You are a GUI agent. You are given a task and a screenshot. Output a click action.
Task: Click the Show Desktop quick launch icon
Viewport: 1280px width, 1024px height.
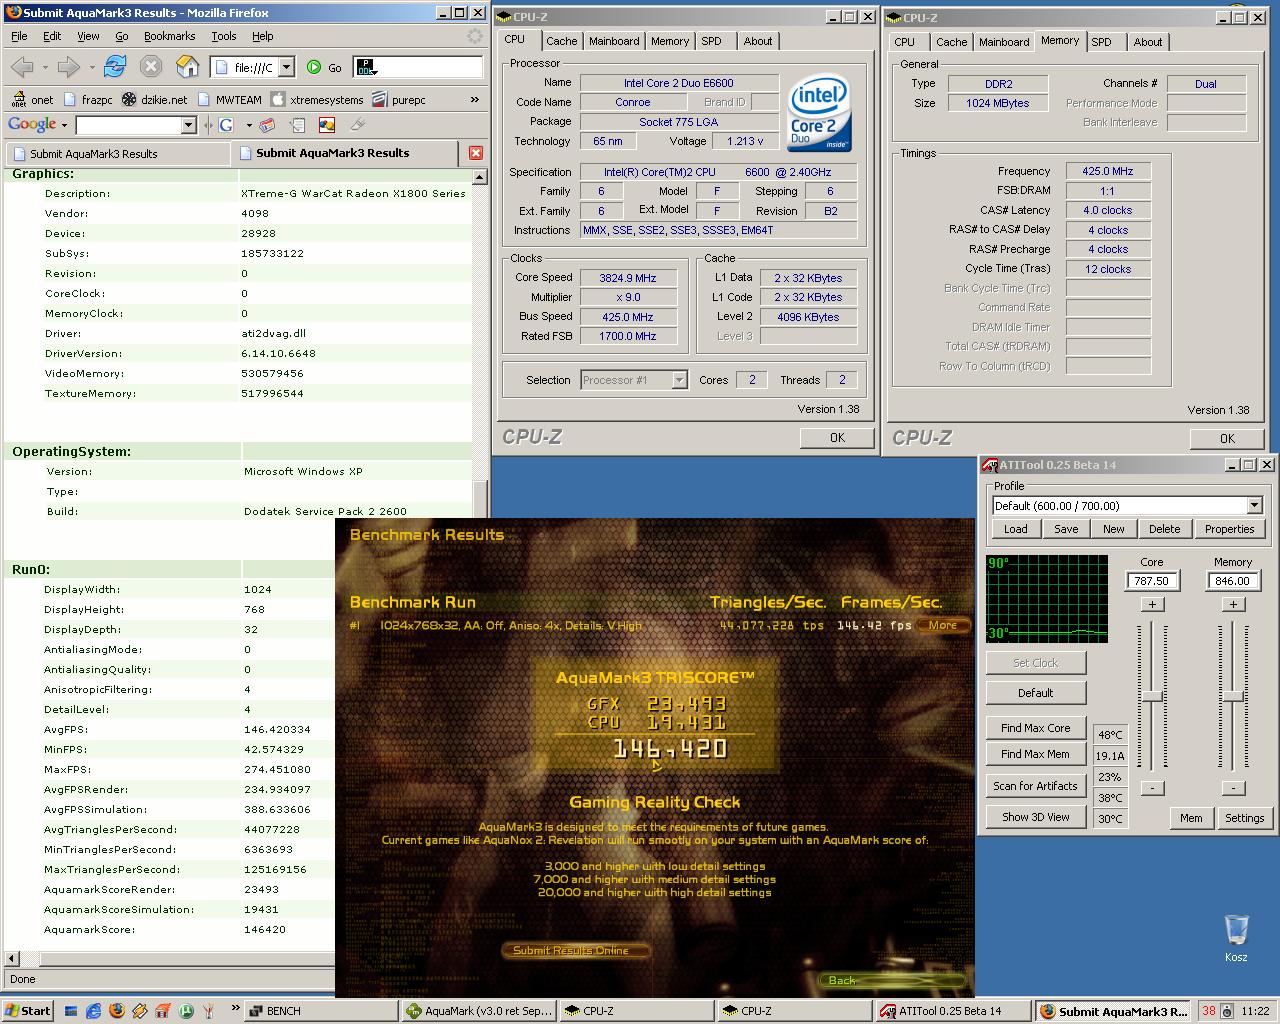point(70,1011)
